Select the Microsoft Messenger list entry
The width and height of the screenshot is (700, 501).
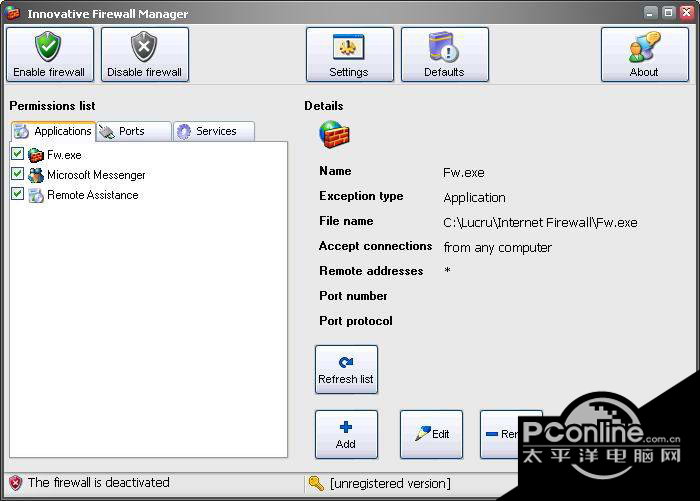point(96,175)
